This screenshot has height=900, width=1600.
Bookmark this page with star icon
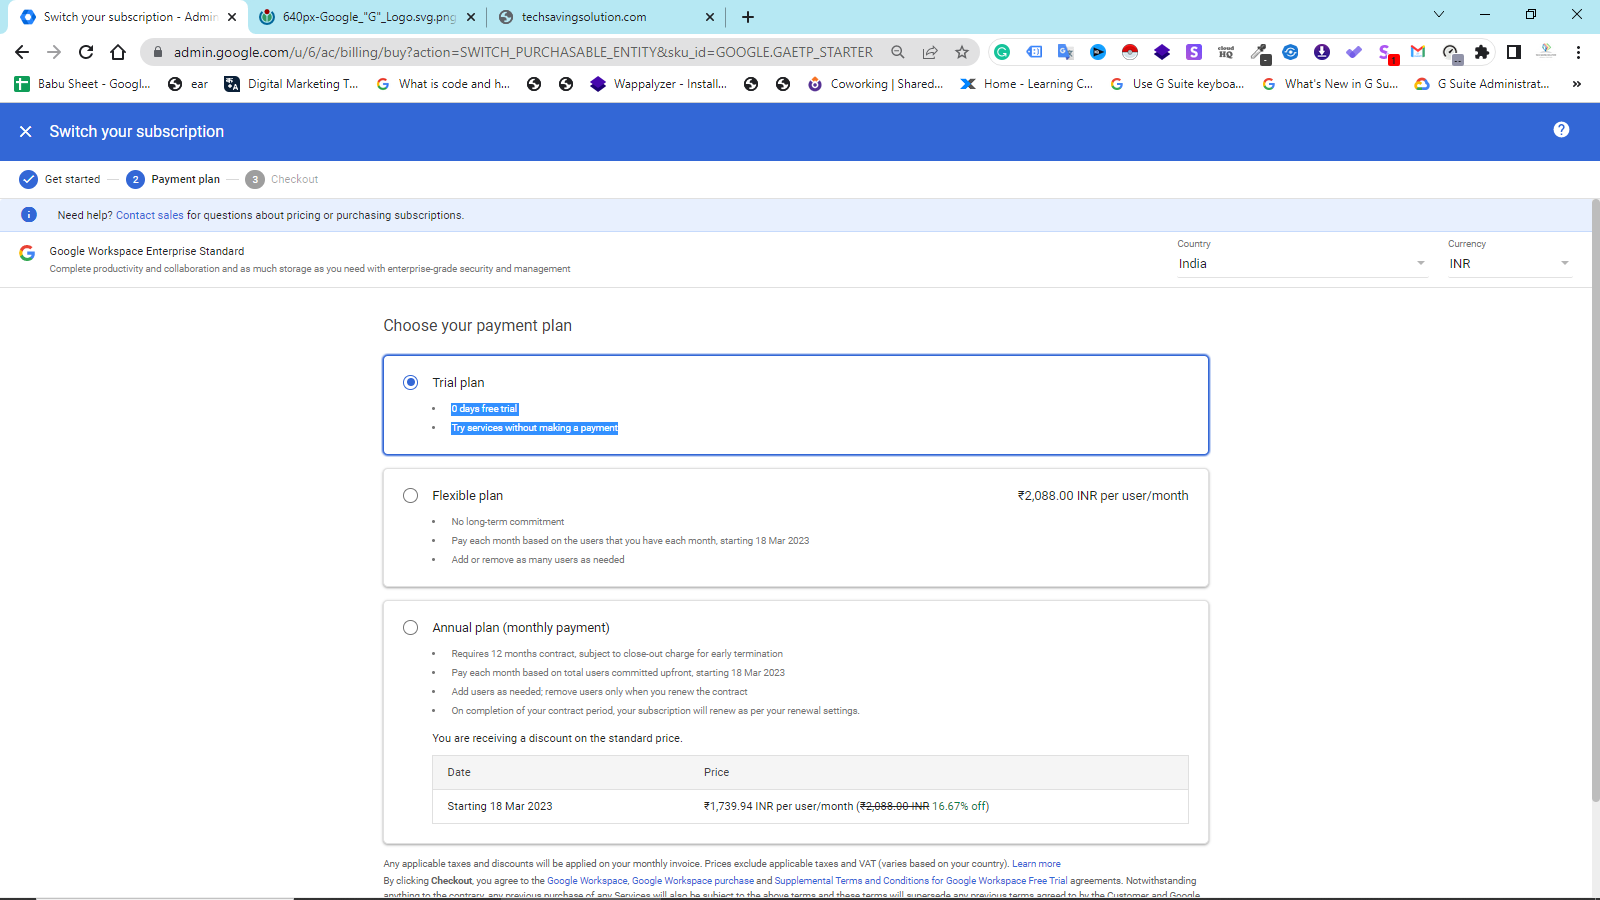coord(962,52)
